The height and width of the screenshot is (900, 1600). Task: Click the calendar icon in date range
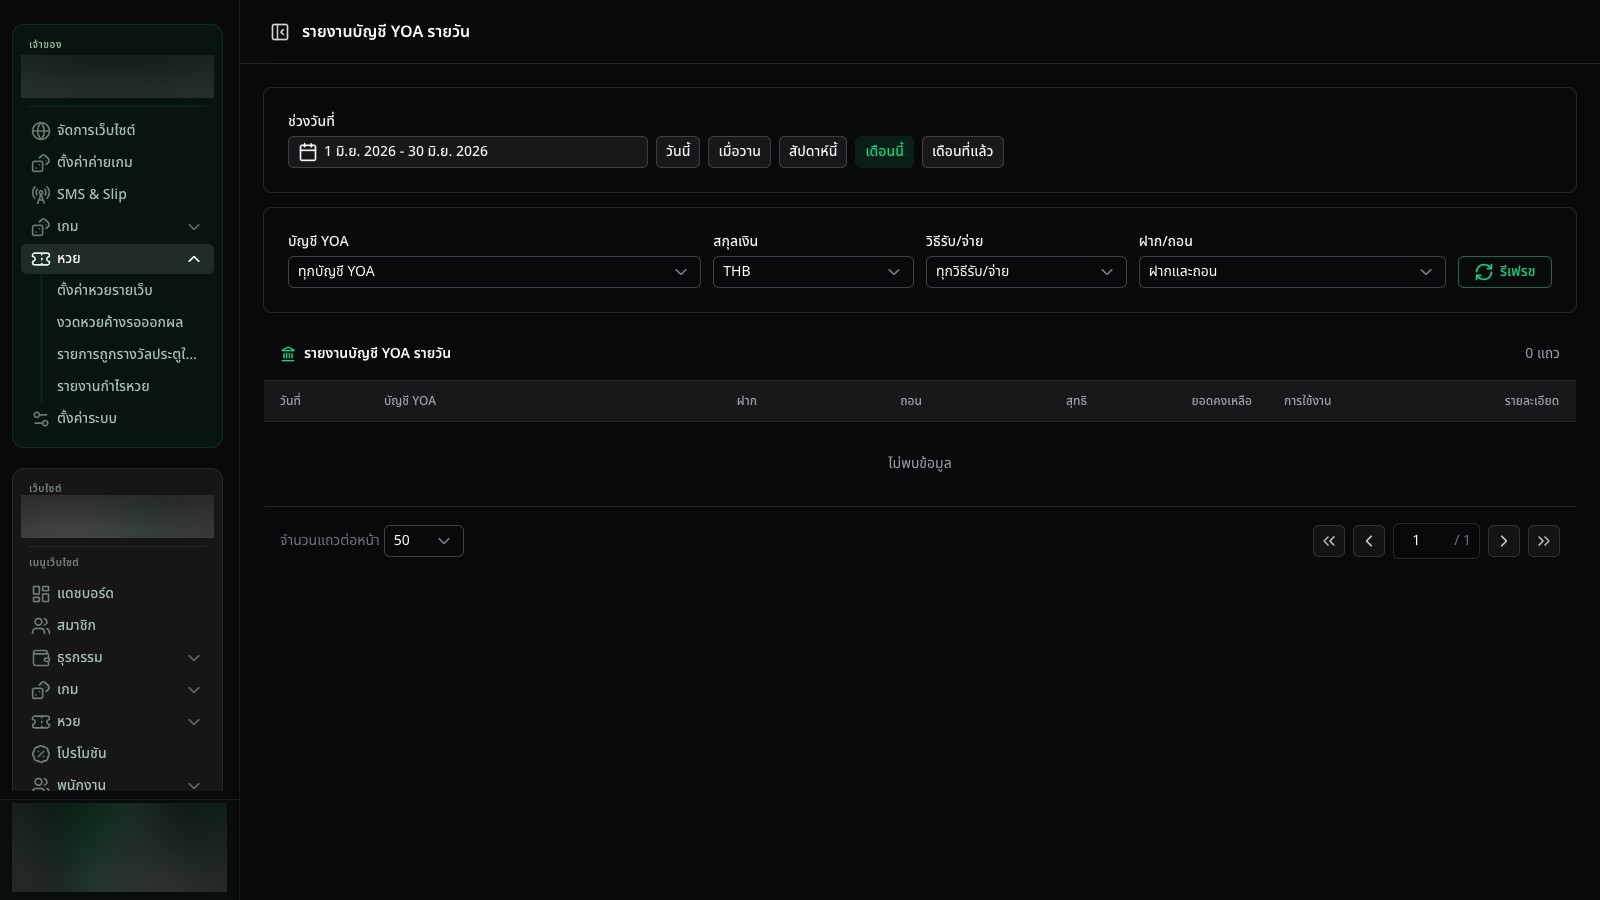click(x=308, y=152)
